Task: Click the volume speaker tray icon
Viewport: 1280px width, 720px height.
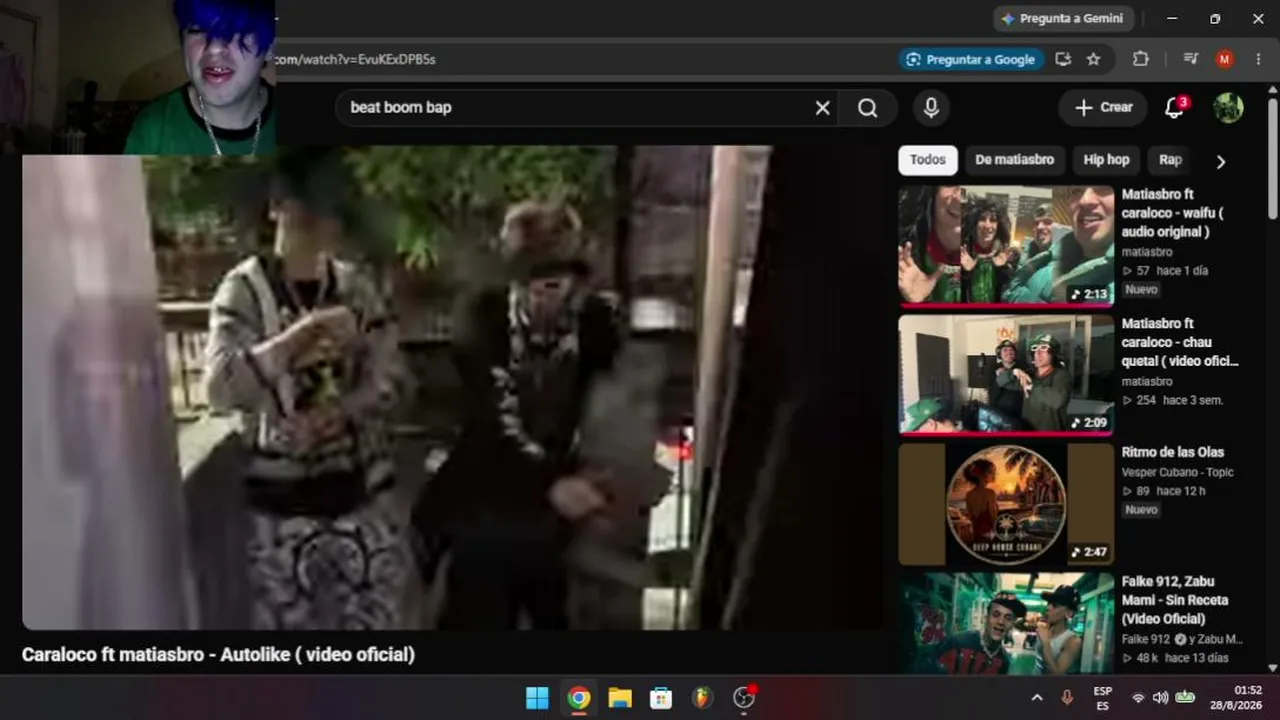Action: tap(1160, 698)
